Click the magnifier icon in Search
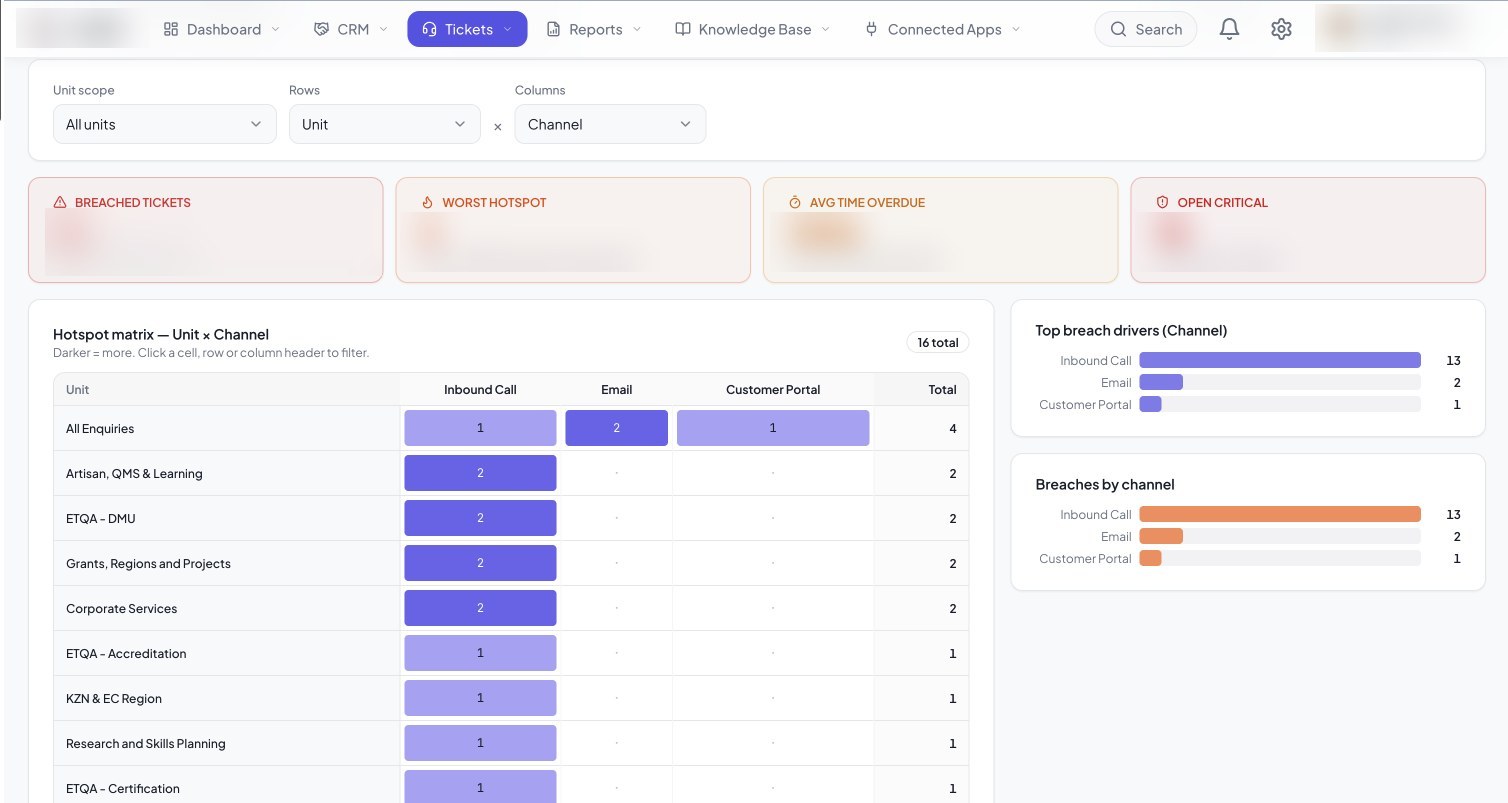The width and height of the screenshot is (1508, 803). (x=1118, y=29)
